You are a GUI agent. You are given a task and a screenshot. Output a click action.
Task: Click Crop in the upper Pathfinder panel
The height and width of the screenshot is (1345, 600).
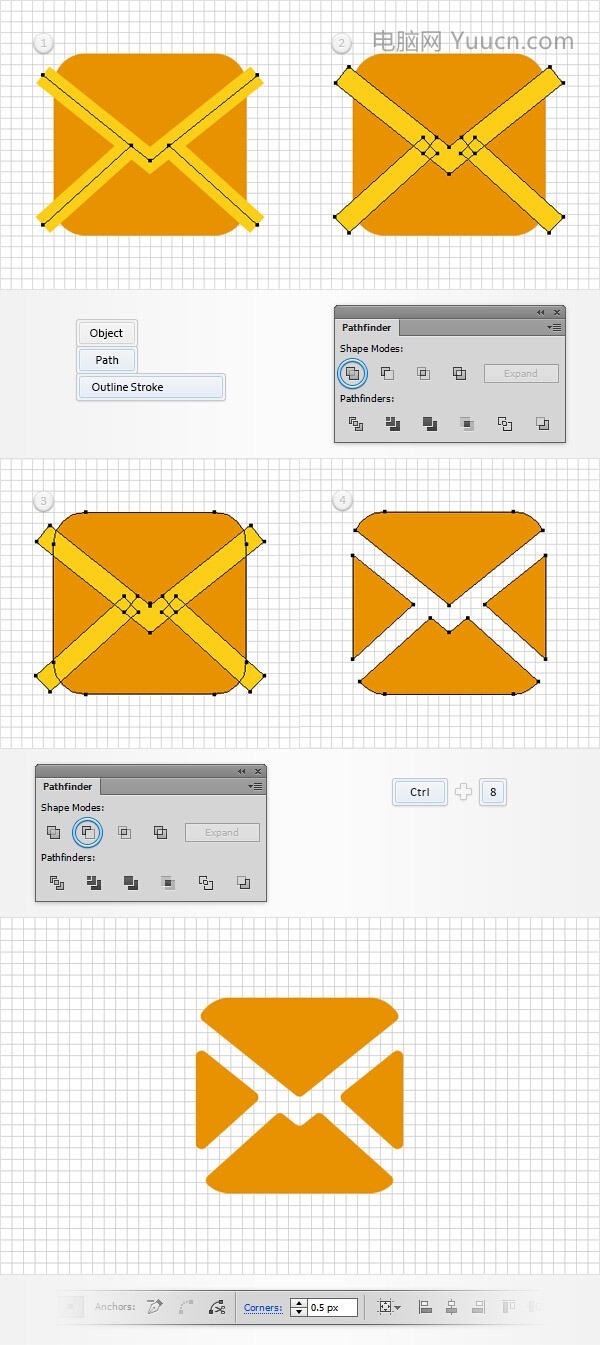[x=467, y=424]
